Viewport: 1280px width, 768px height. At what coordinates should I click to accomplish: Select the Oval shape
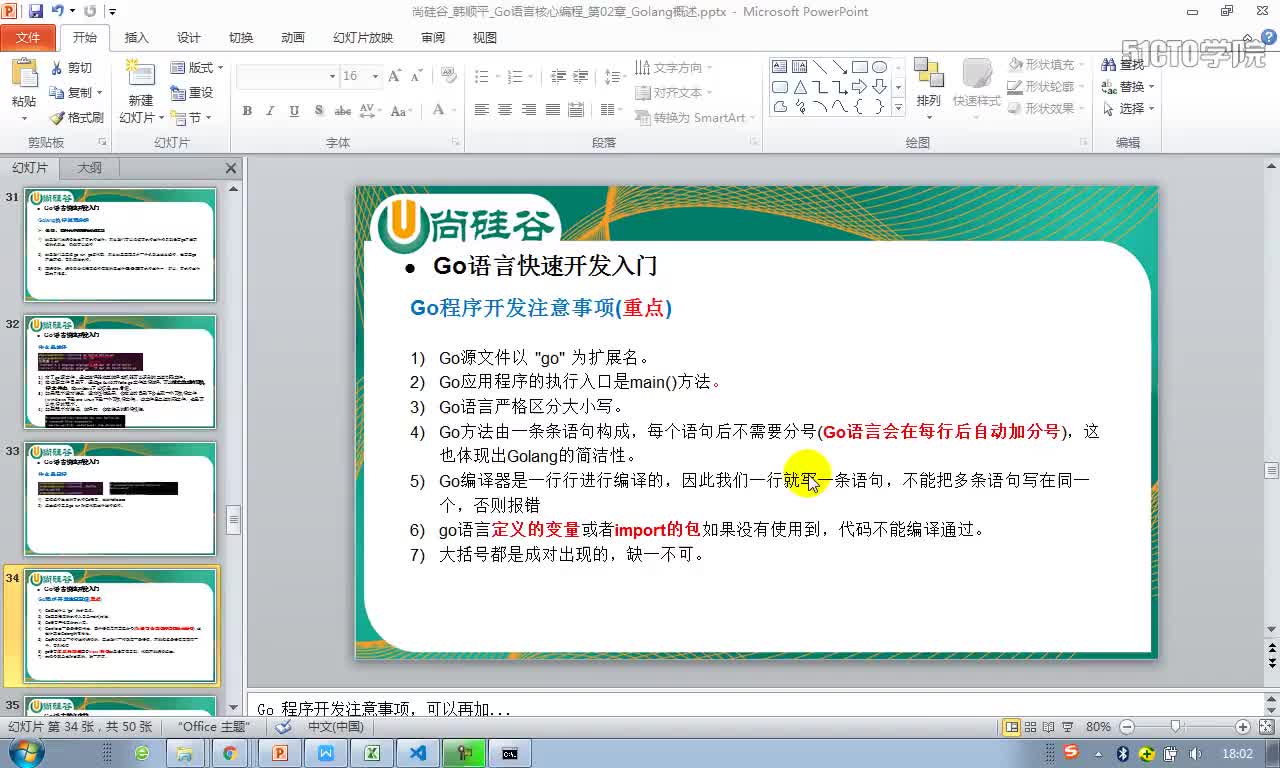point(880,67)
